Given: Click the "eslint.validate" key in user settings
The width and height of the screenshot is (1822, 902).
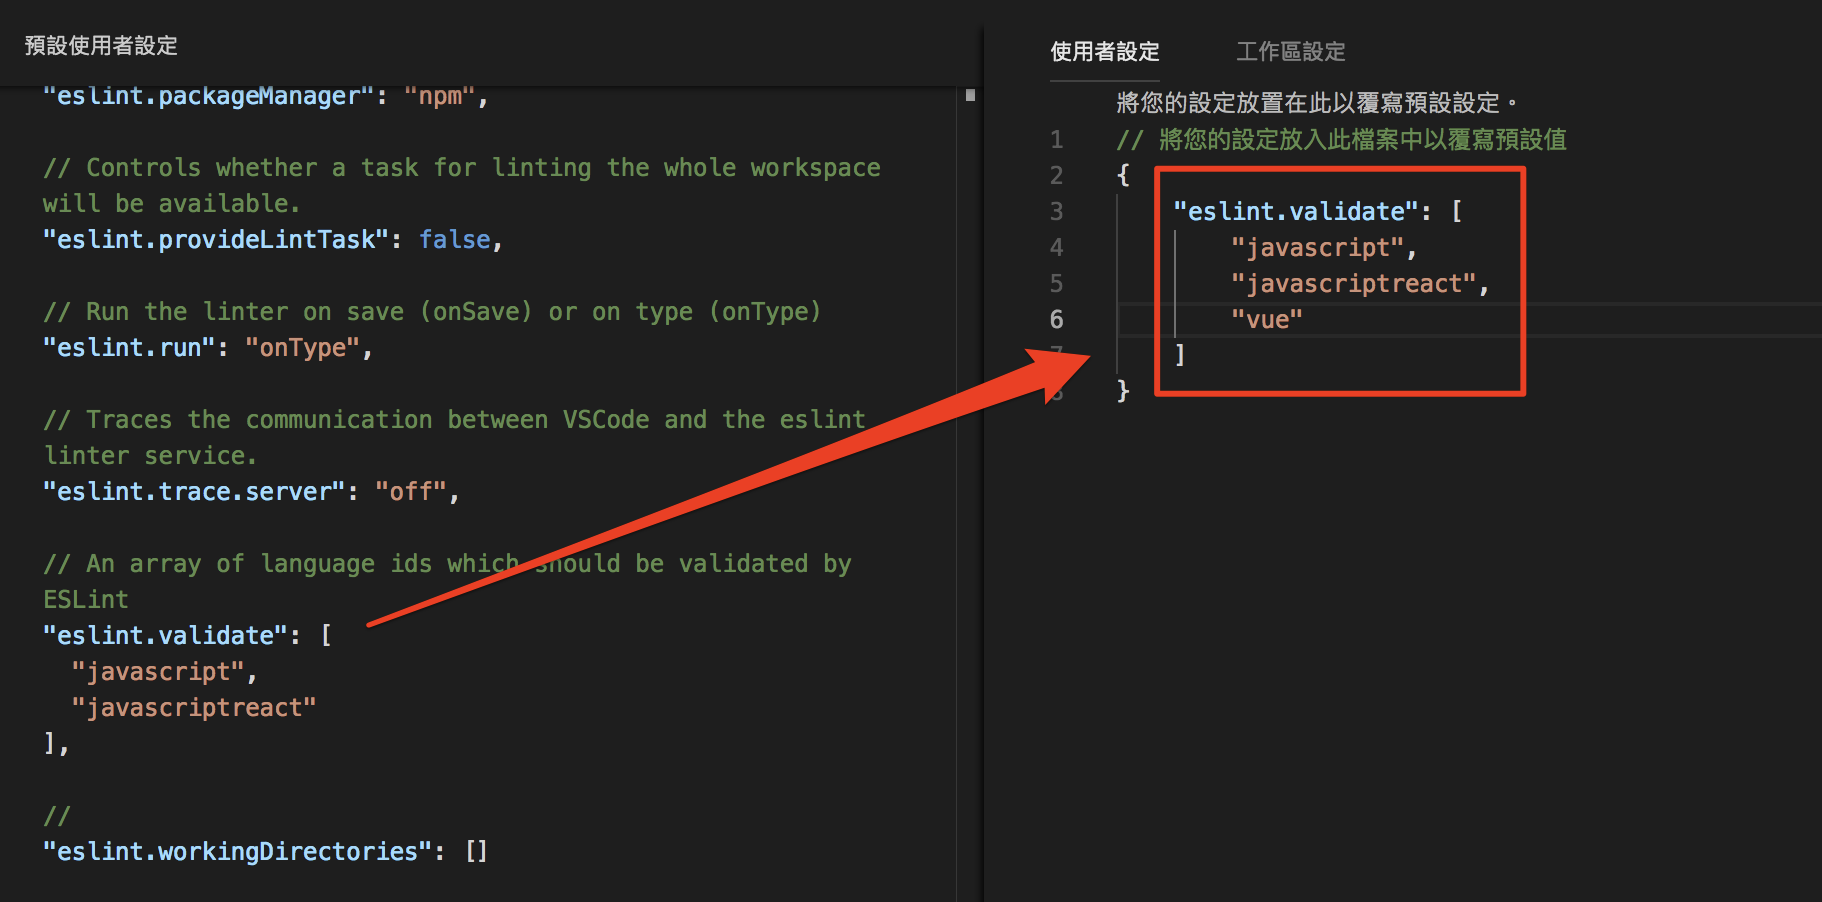Looking at the screenshot, I should pyautogui.click(x=1296, y=211).
